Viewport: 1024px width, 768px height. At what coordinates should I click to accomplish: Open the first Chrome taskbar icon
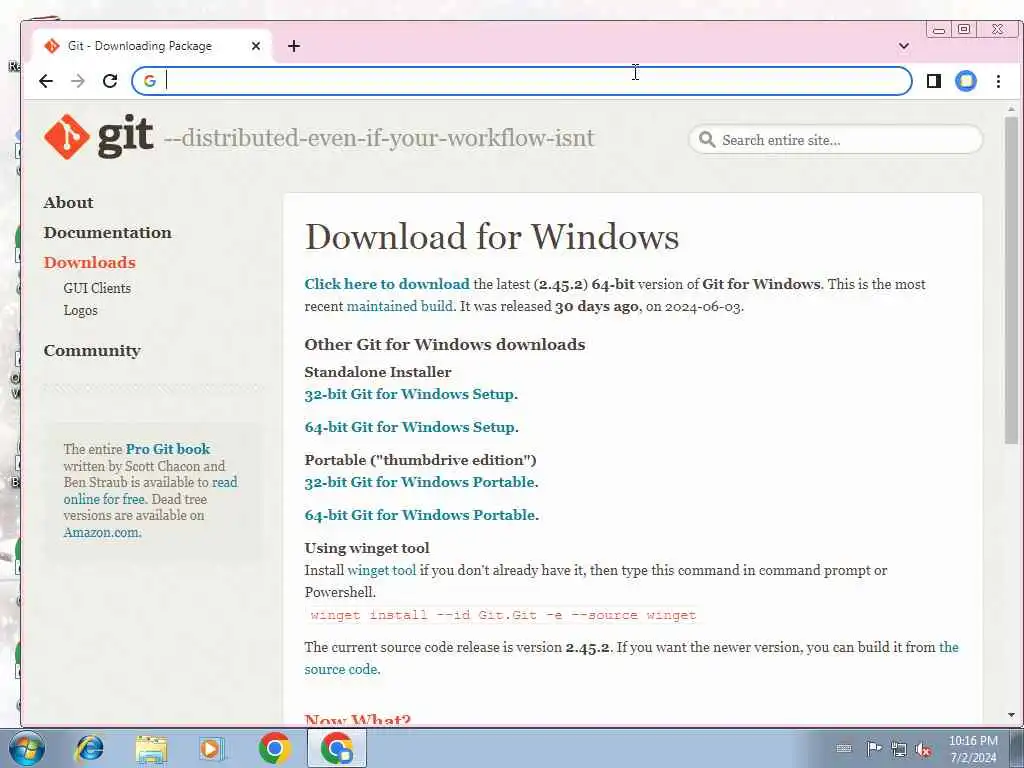coord(274,748)
